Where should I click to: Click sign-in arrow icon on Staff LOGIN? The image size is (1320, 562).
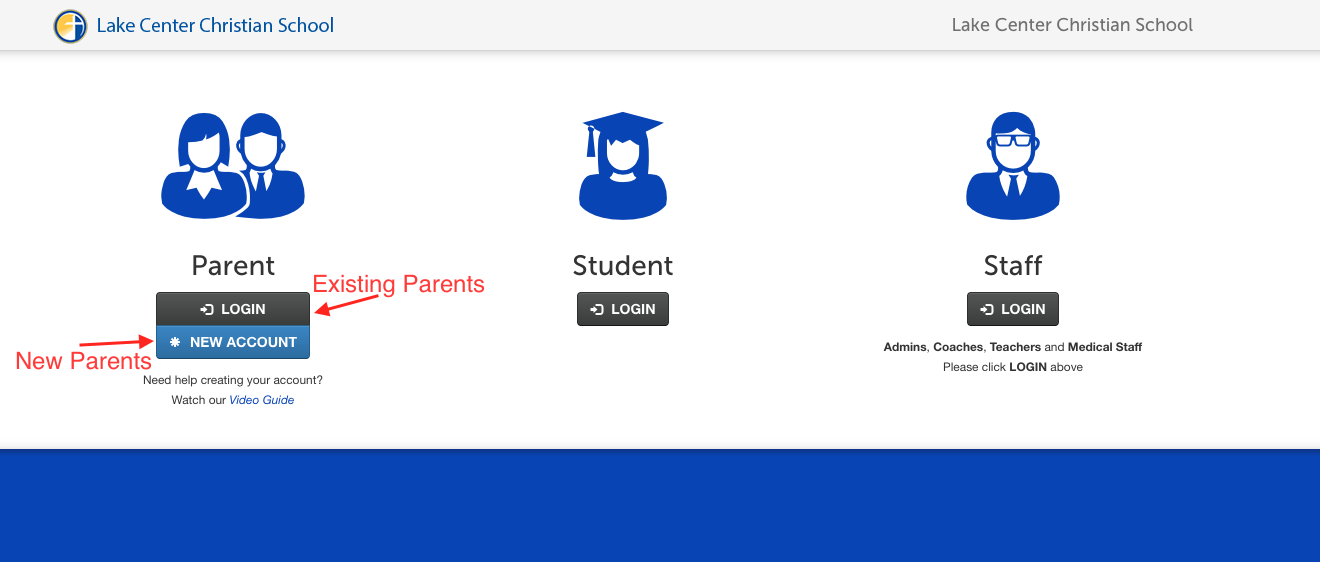(987, 310)
